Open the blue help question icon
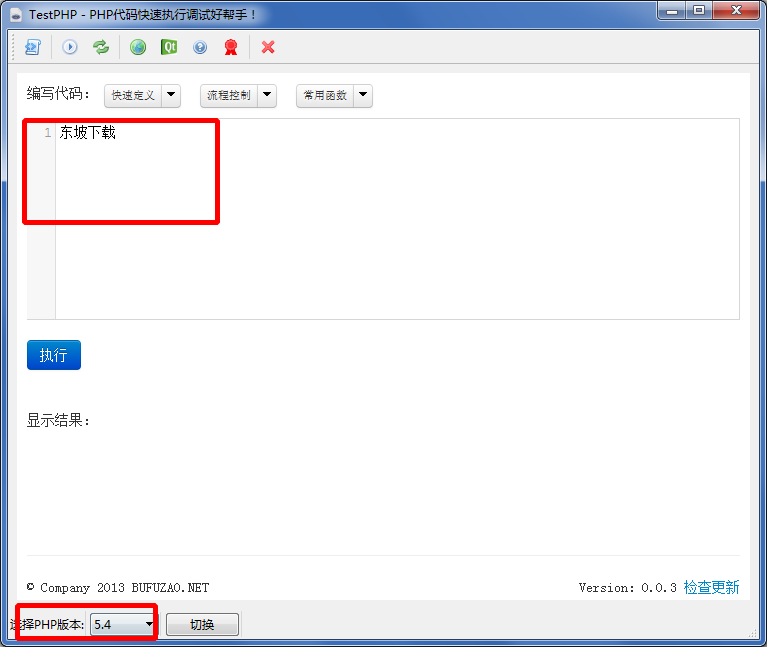Screen dimensions: 767x647 [200, 47]
